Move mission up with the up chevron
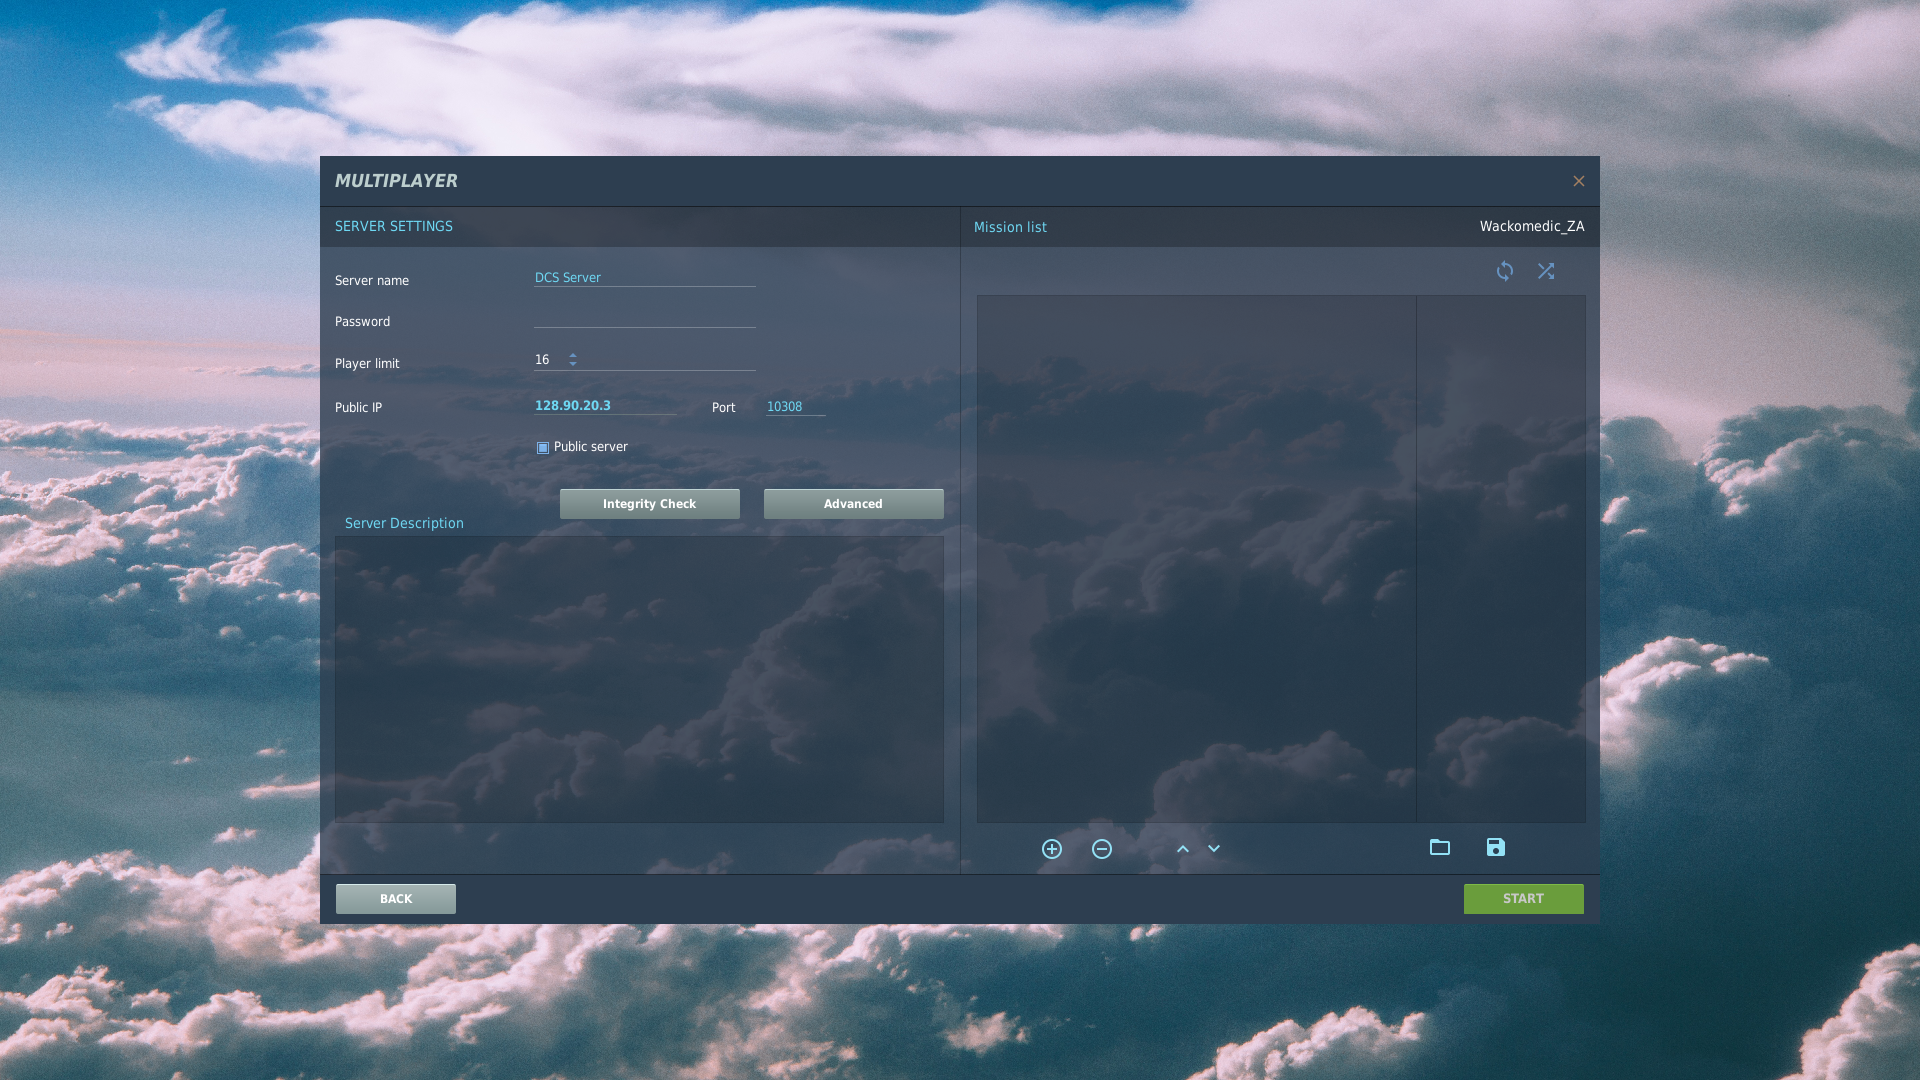The height and width of the screenshot is (1080, 1920). click(x=1183, y=849)
